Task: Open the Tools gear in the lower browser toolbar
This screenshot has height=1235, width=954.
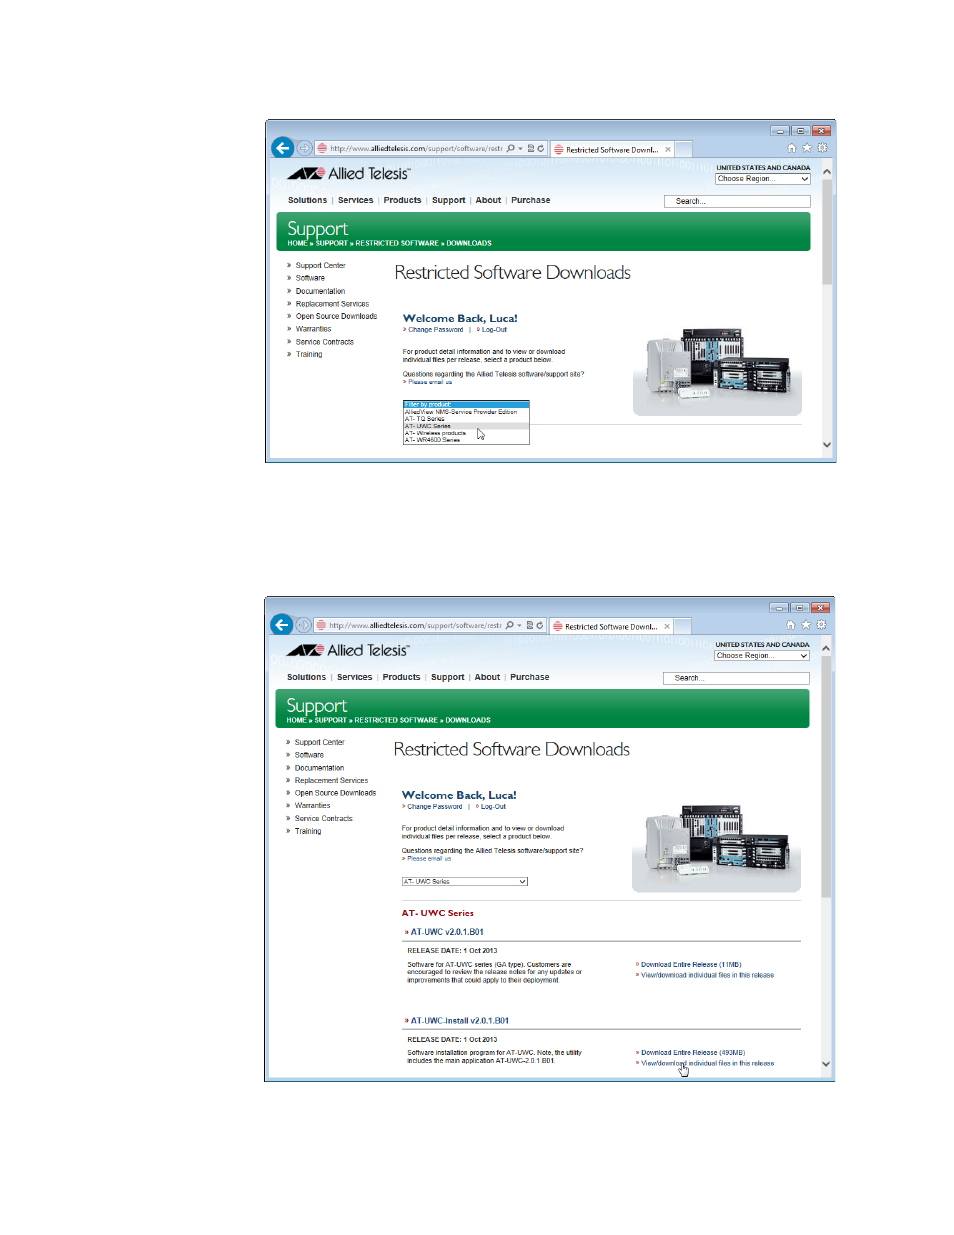Action: 821,625
